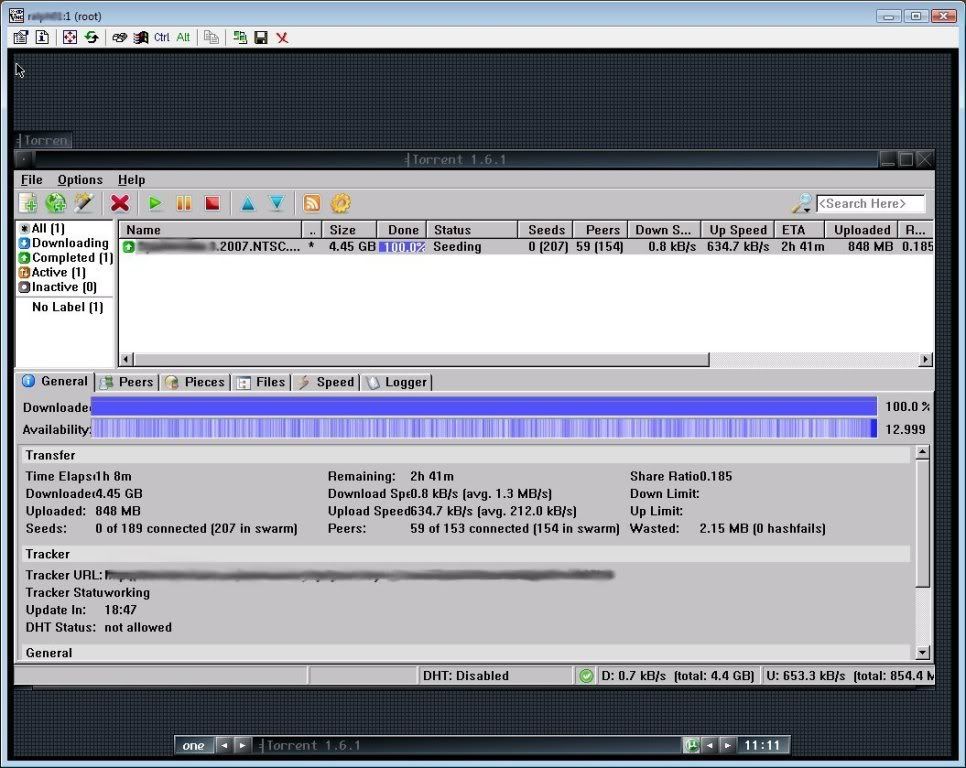Open VNC file transfer icon
The width and height of the screenshot is (966, 768).
[211, 38]
